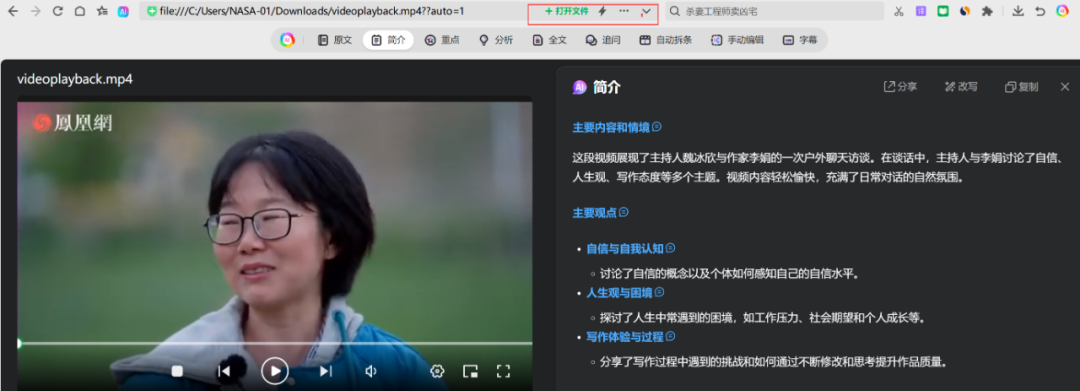
Task: Mute the video using the speaker icon
Action: [x=371, y=372]
